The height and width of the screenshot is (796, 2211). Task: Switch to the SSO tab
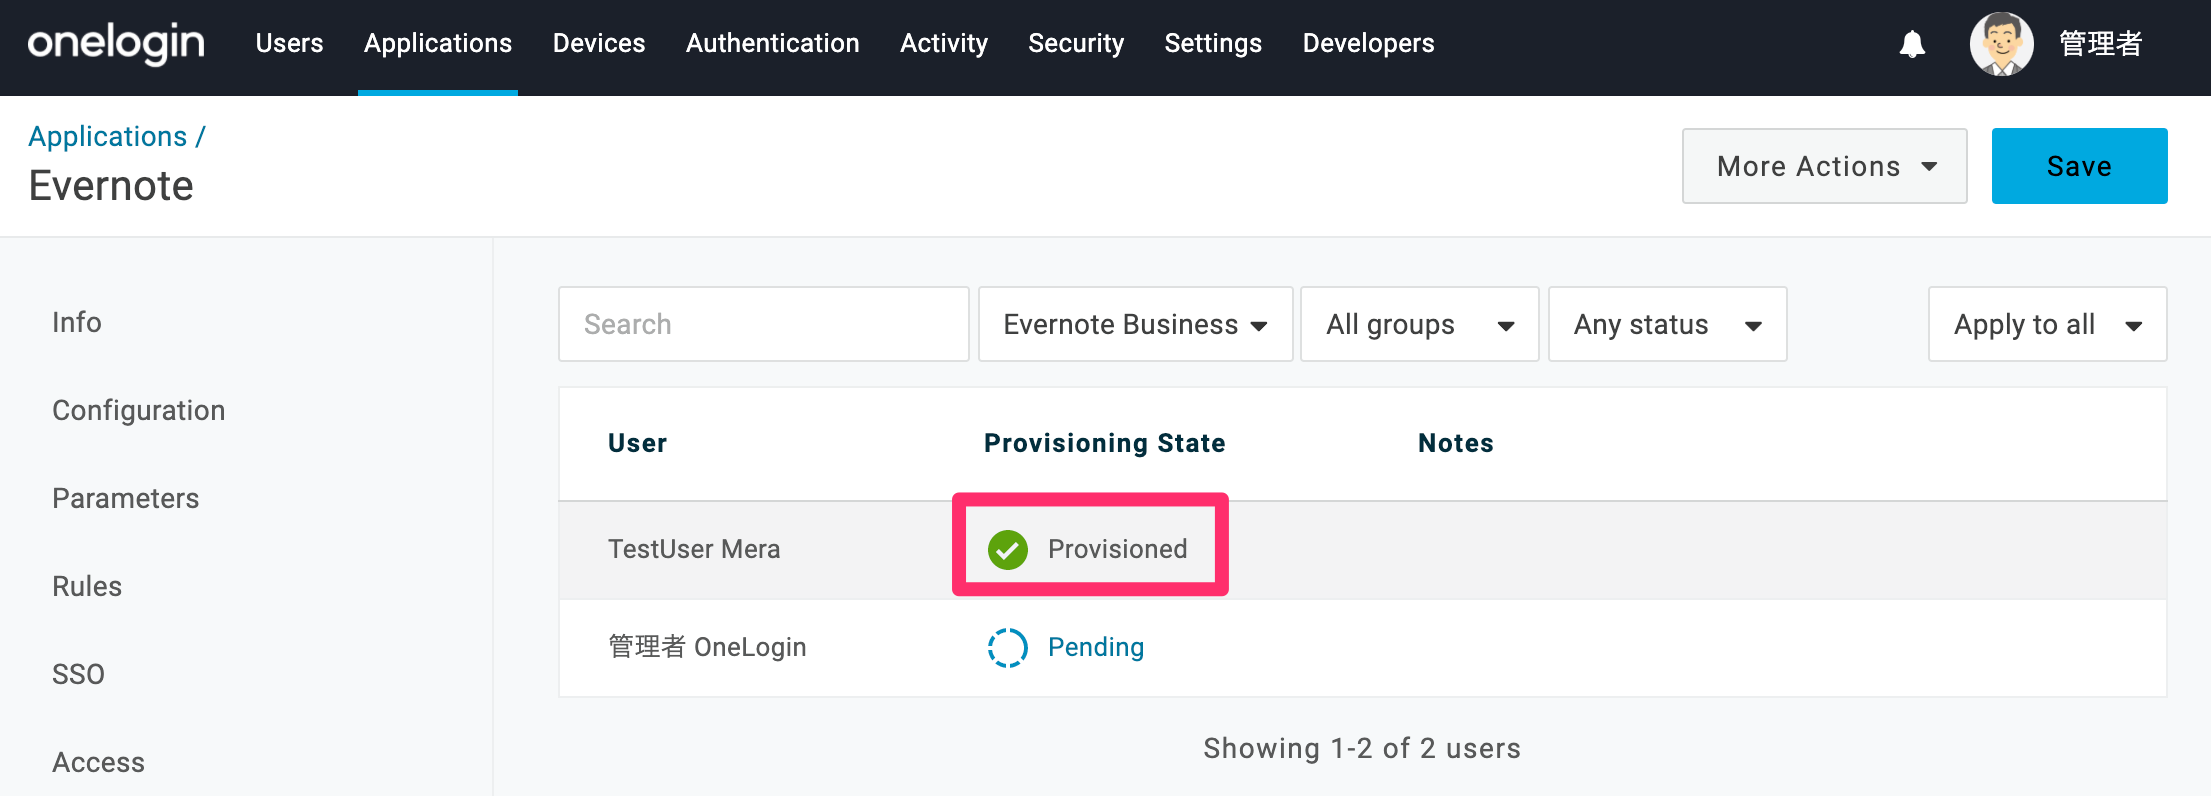(78, 674)
